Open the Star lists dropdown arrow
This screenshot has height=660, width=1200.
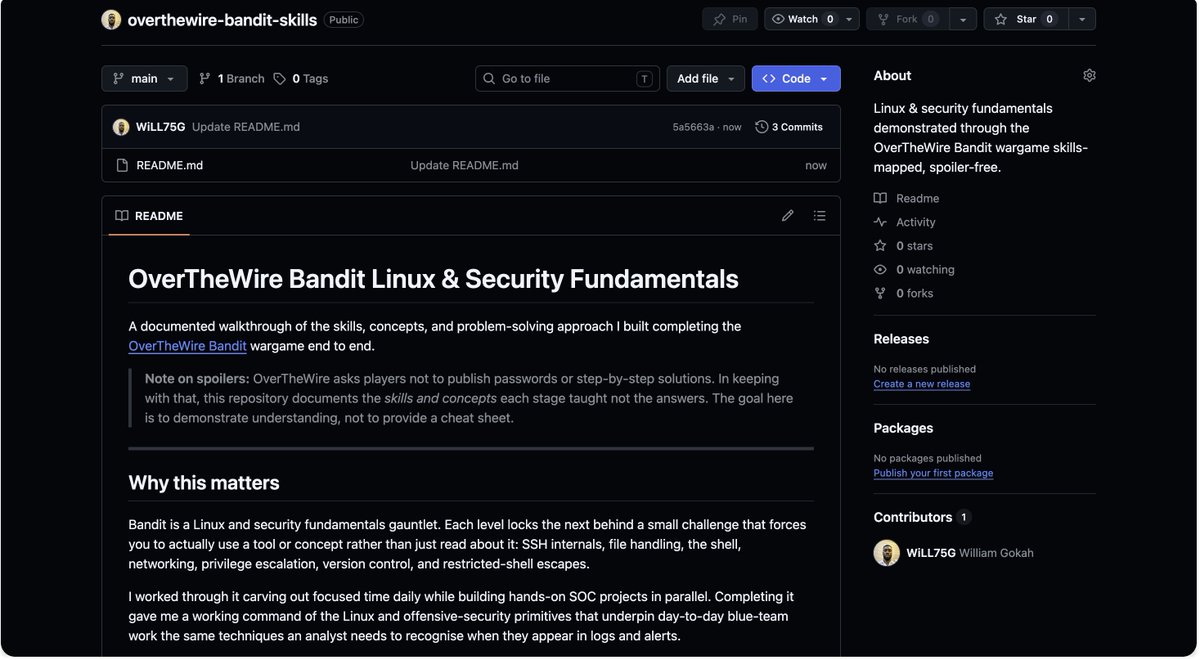coord(1082,19)
